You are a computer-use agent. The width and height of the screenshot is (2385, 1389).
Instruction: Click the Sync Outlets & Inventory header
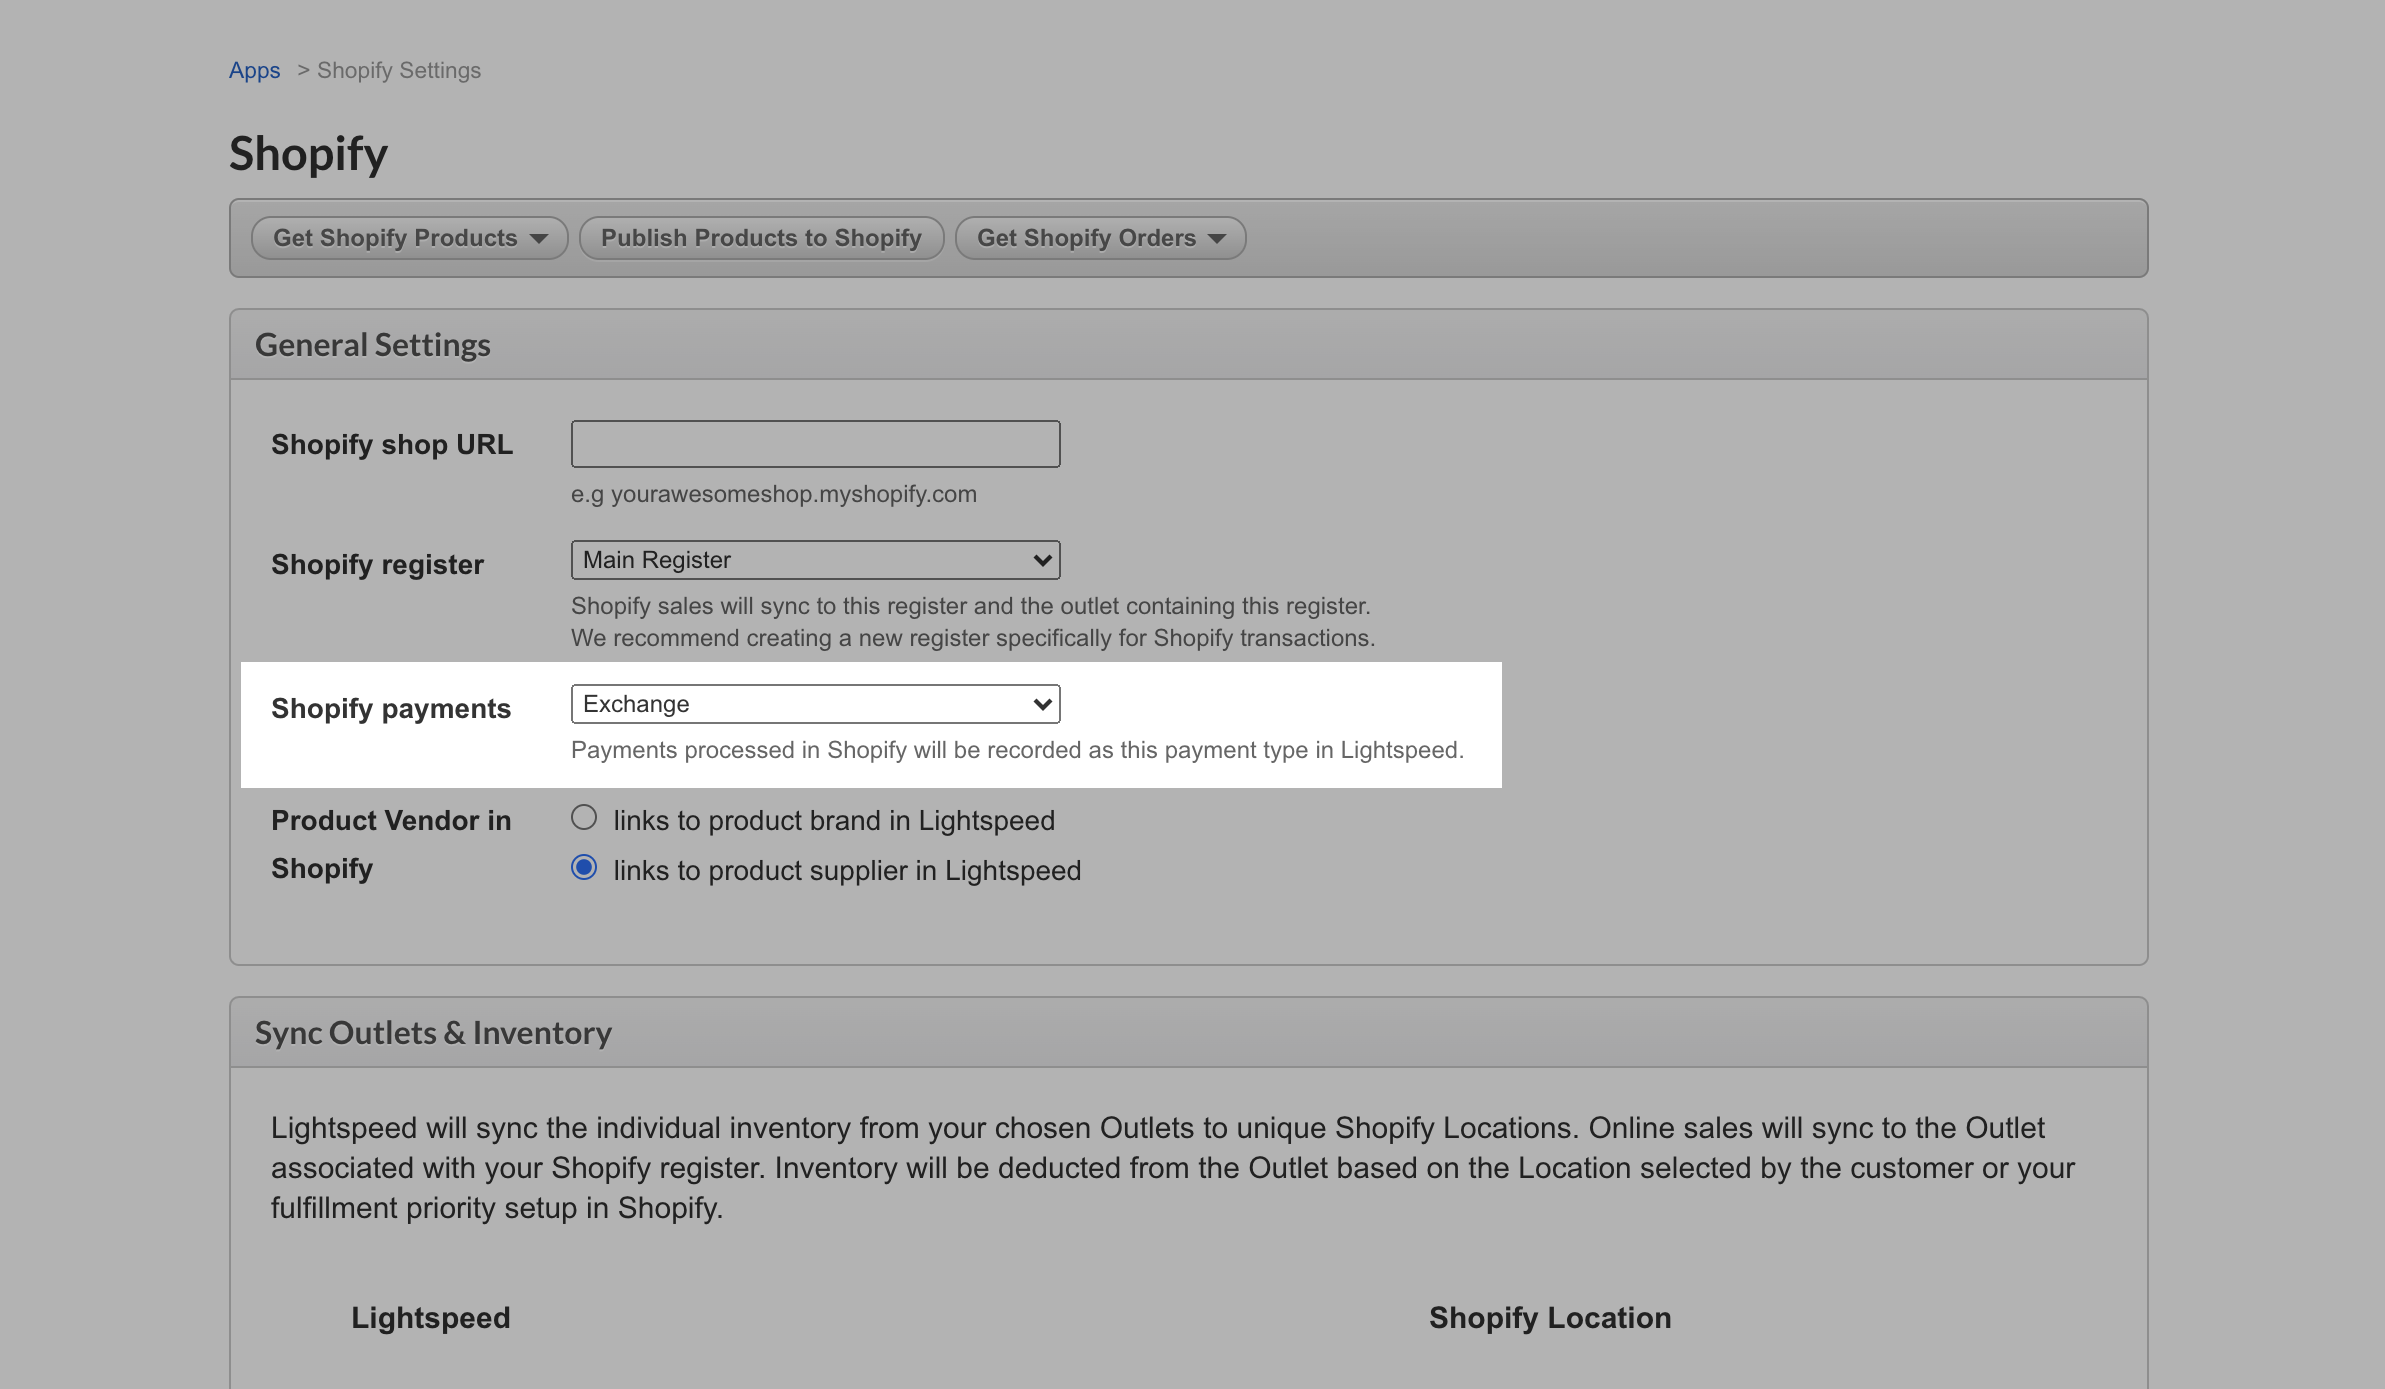pyautogui.click(x=433, y=1033)
